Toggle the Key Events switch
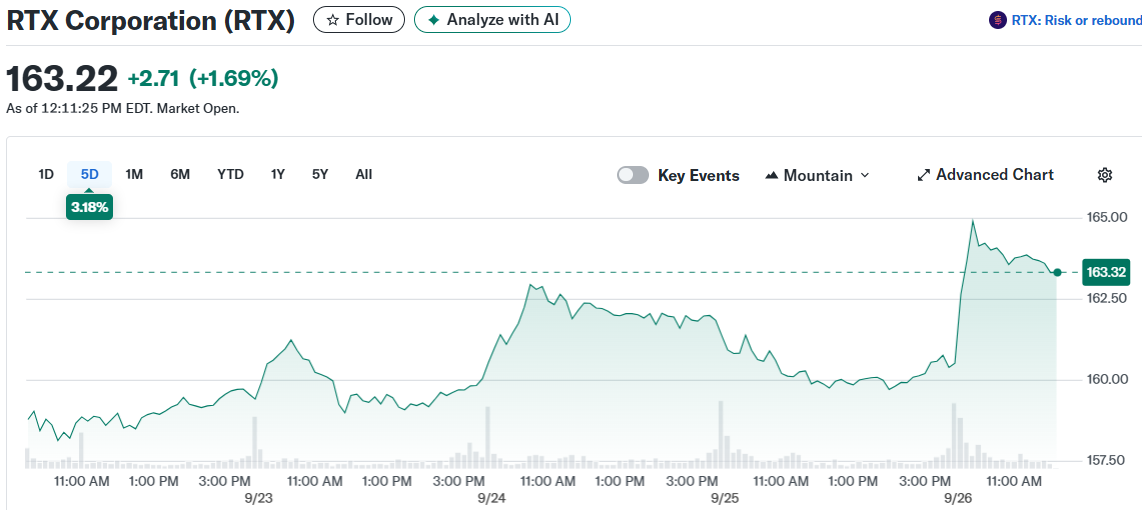The image size is (1142, 510). (x=633, y=176)
